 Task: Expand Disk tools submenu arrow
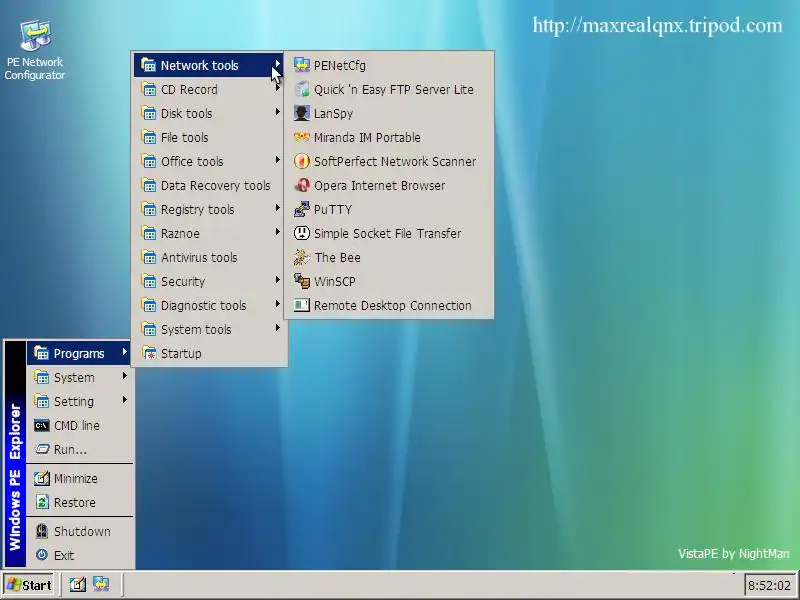click(x=278, y=112)
